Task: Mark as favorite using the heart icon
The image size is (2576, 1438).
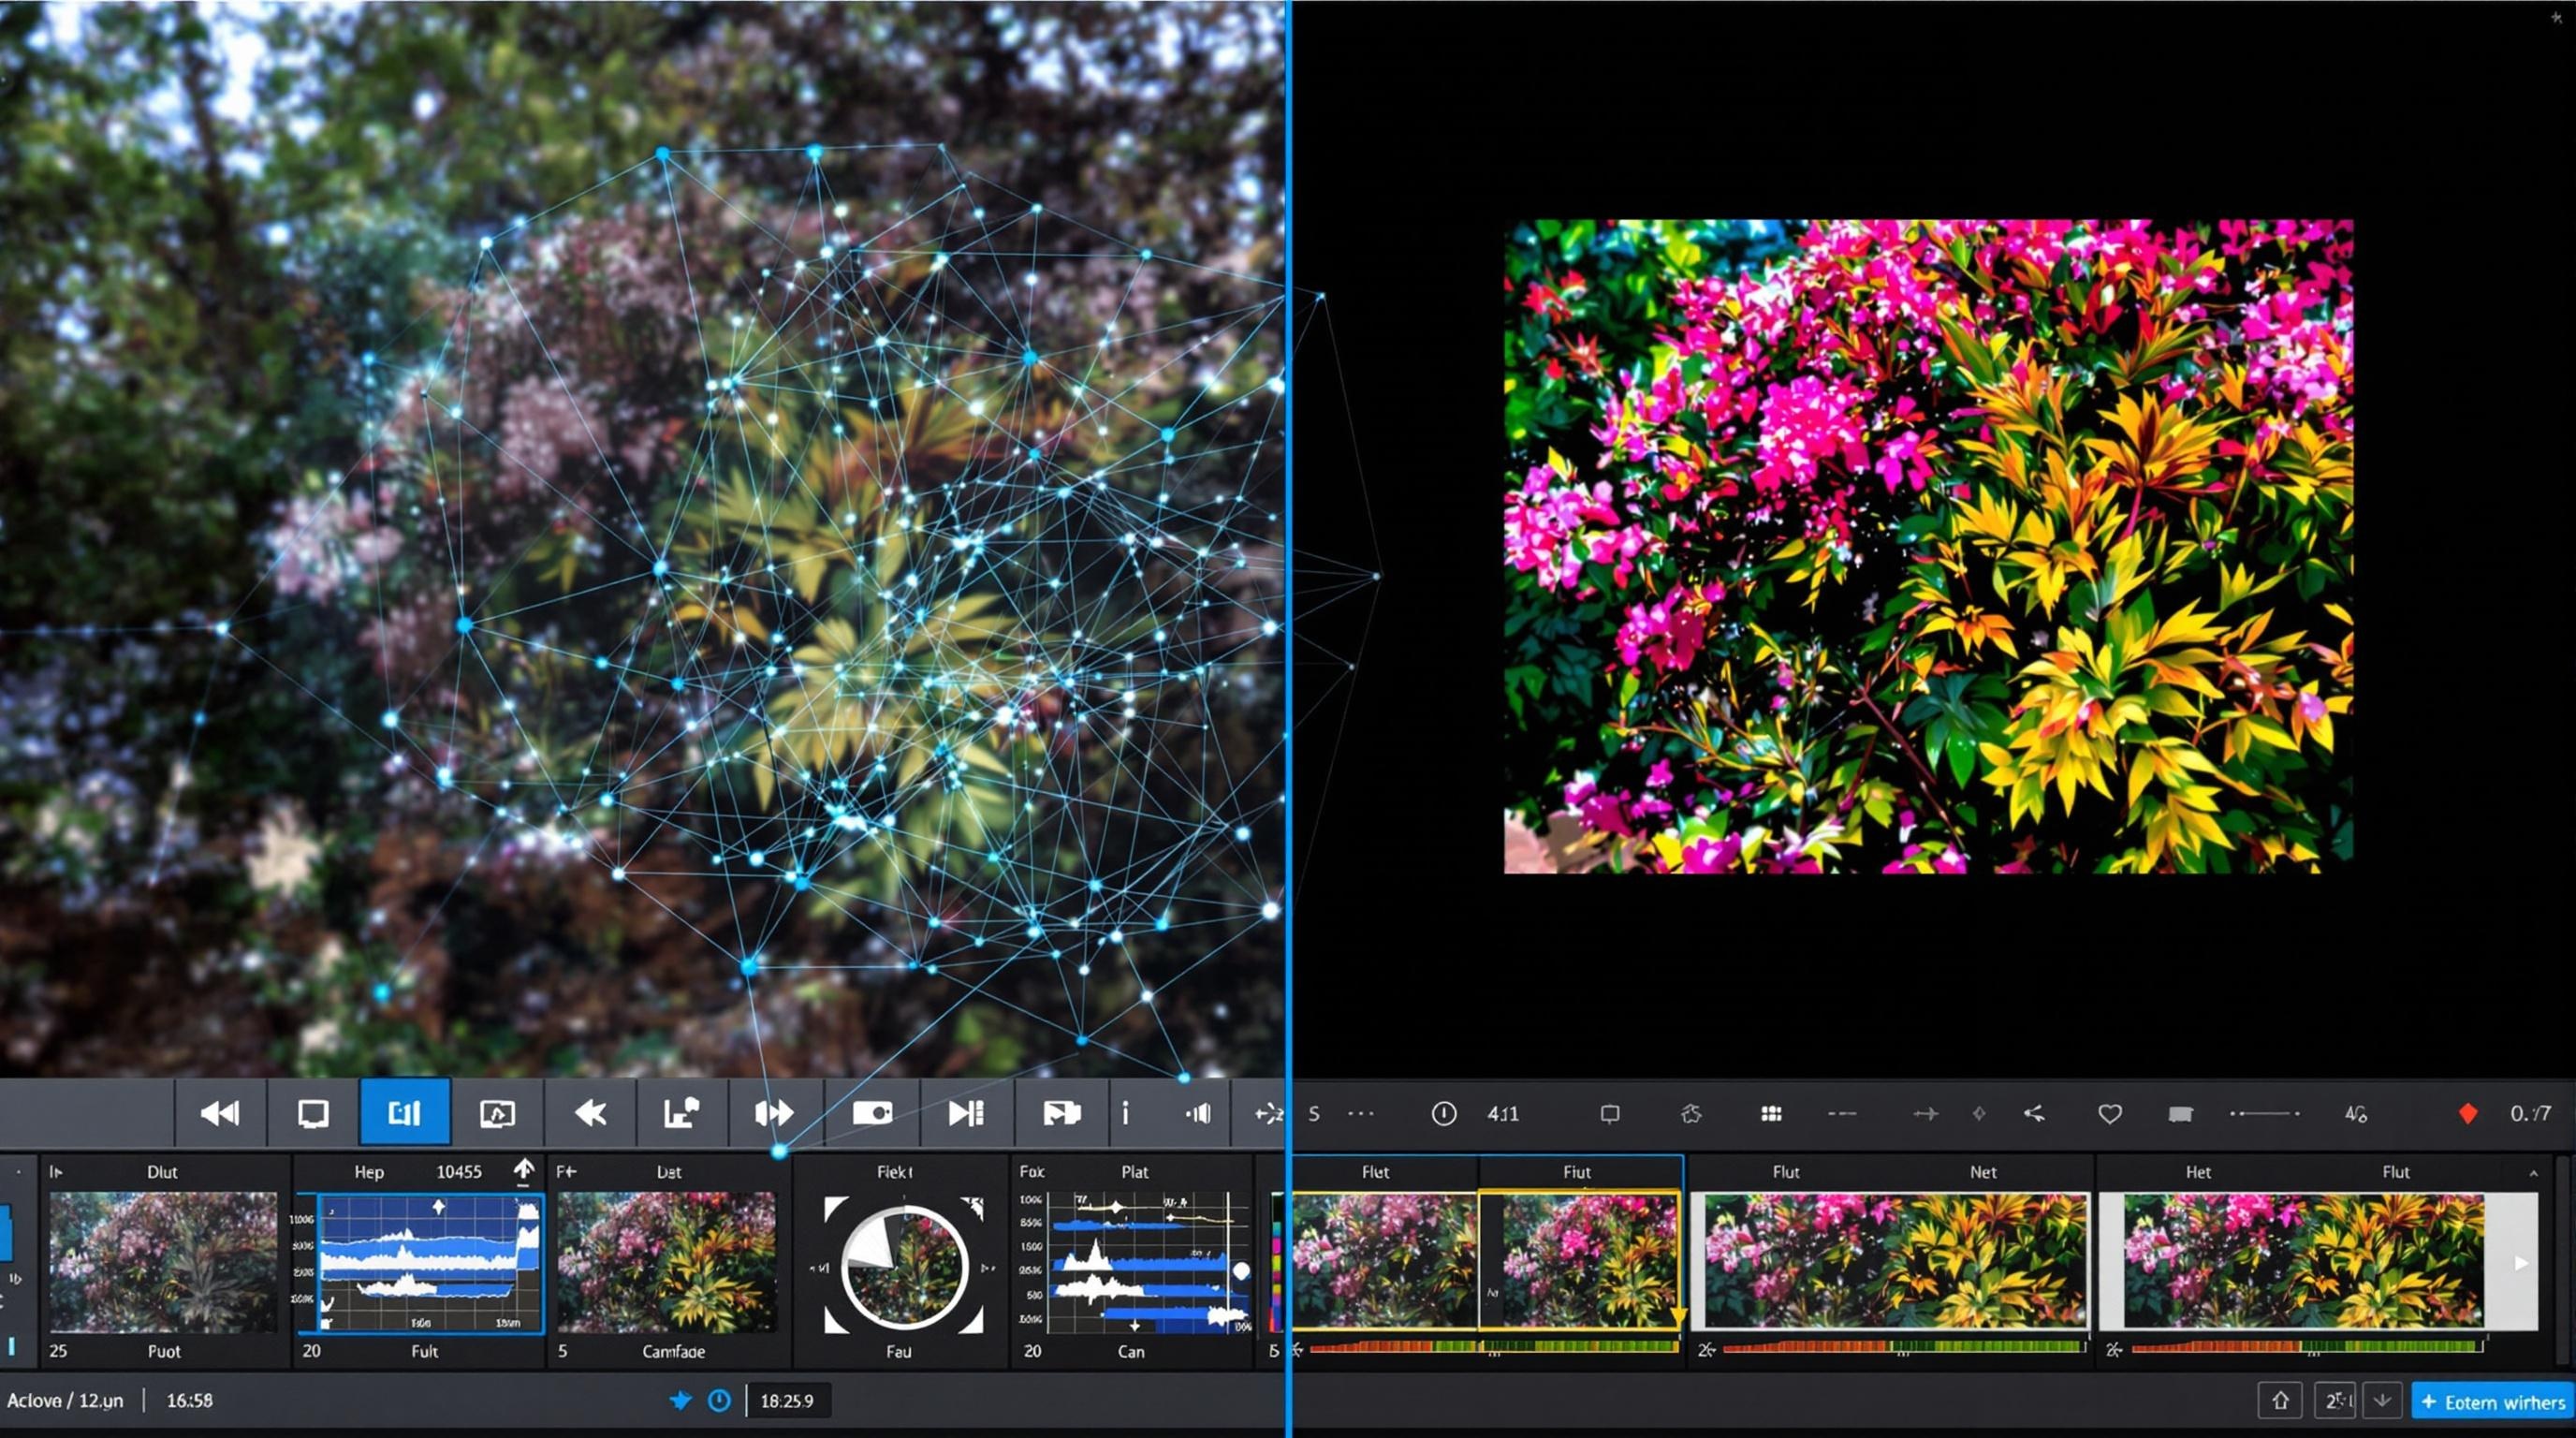Action: click(x=2110, y=1113)
